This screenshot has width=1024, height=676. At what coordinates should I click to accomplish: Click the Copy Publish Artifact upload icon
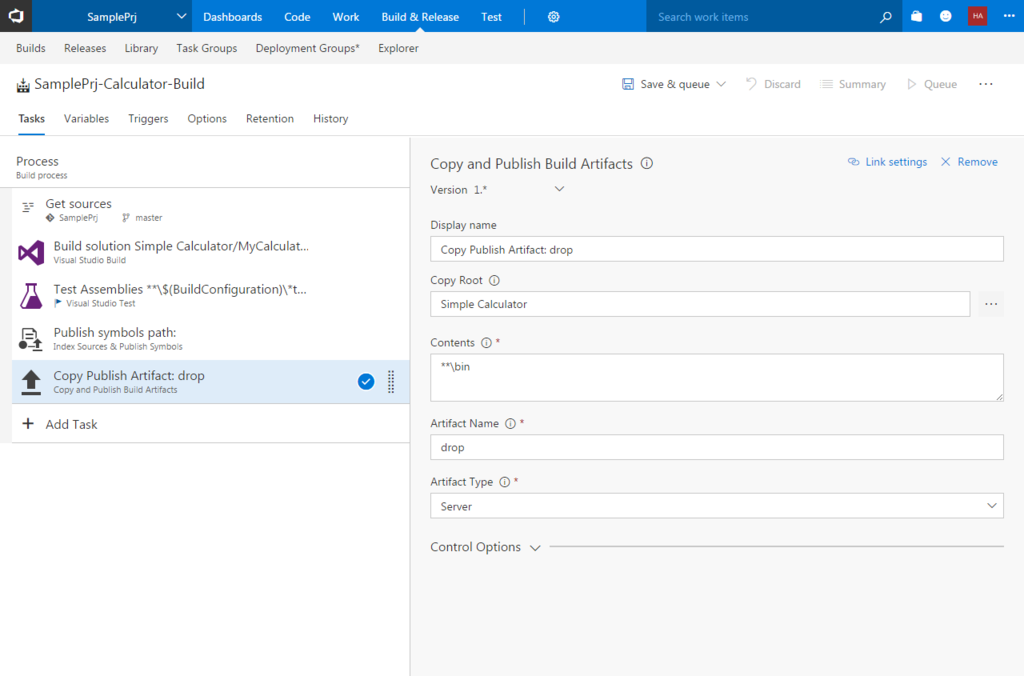pos(31,382)
